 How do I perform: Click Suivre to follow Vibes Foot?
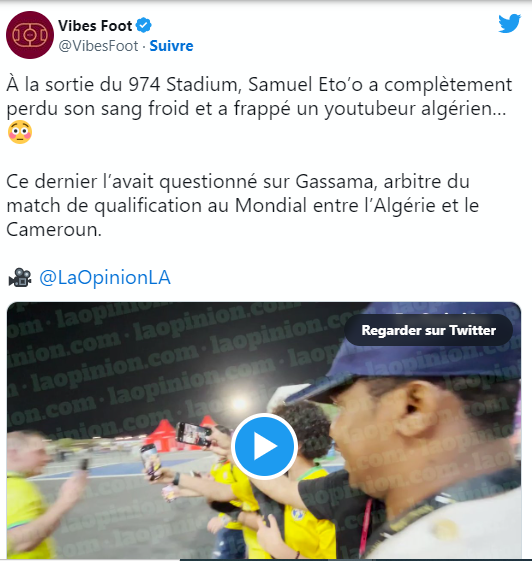[171, 46]
